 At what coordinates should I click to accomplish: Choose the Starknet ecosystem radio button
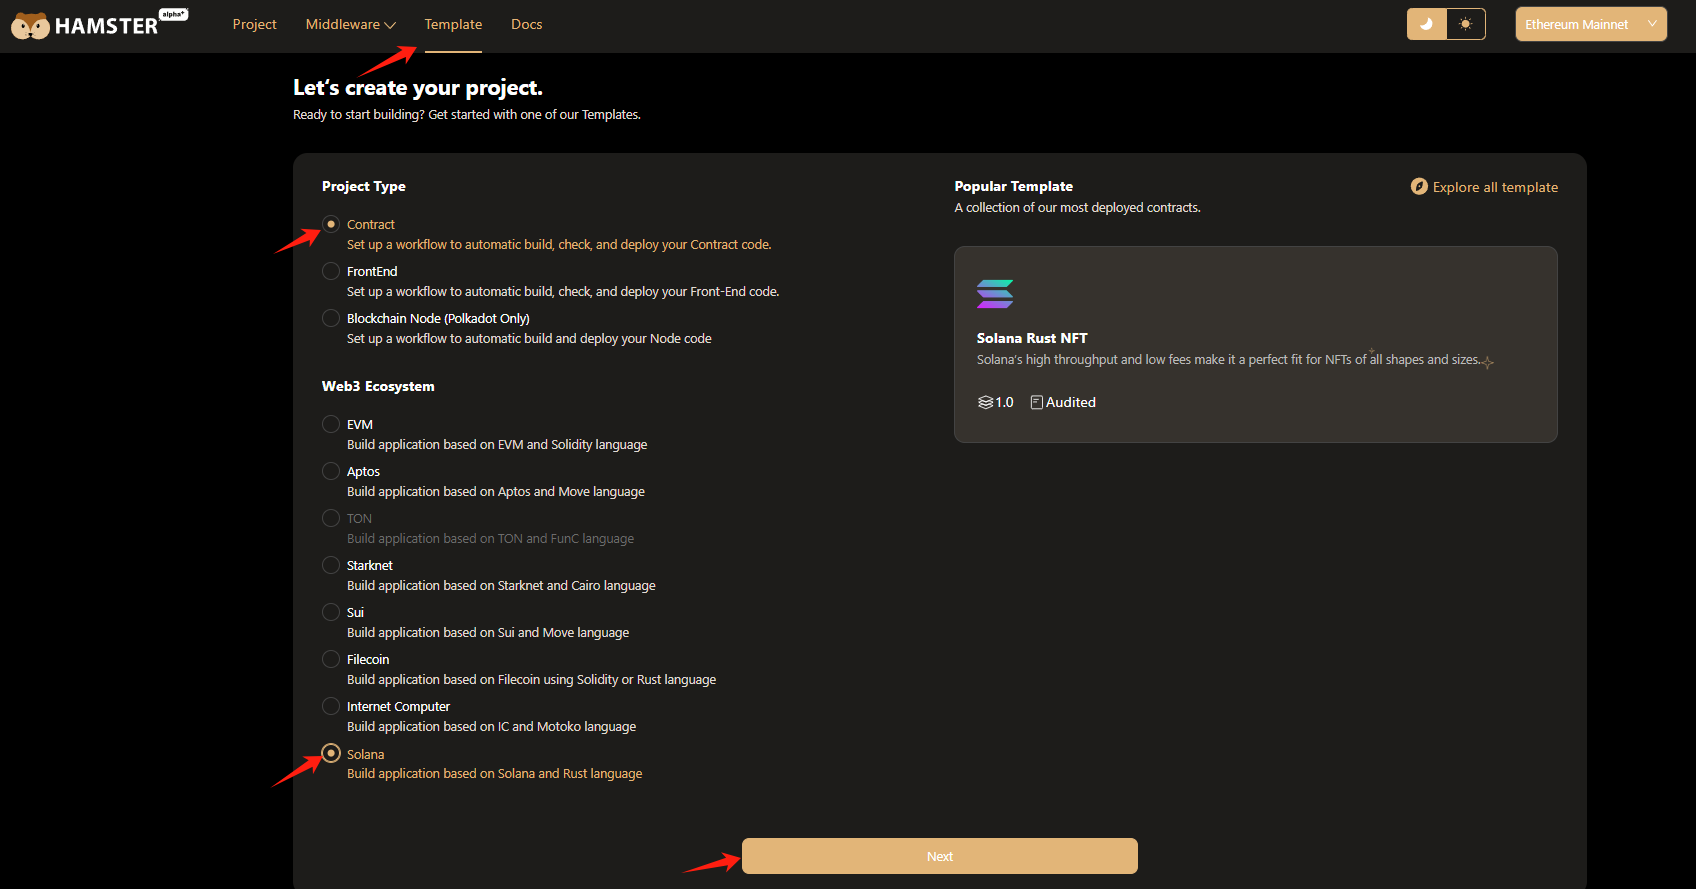click(331, 565)
